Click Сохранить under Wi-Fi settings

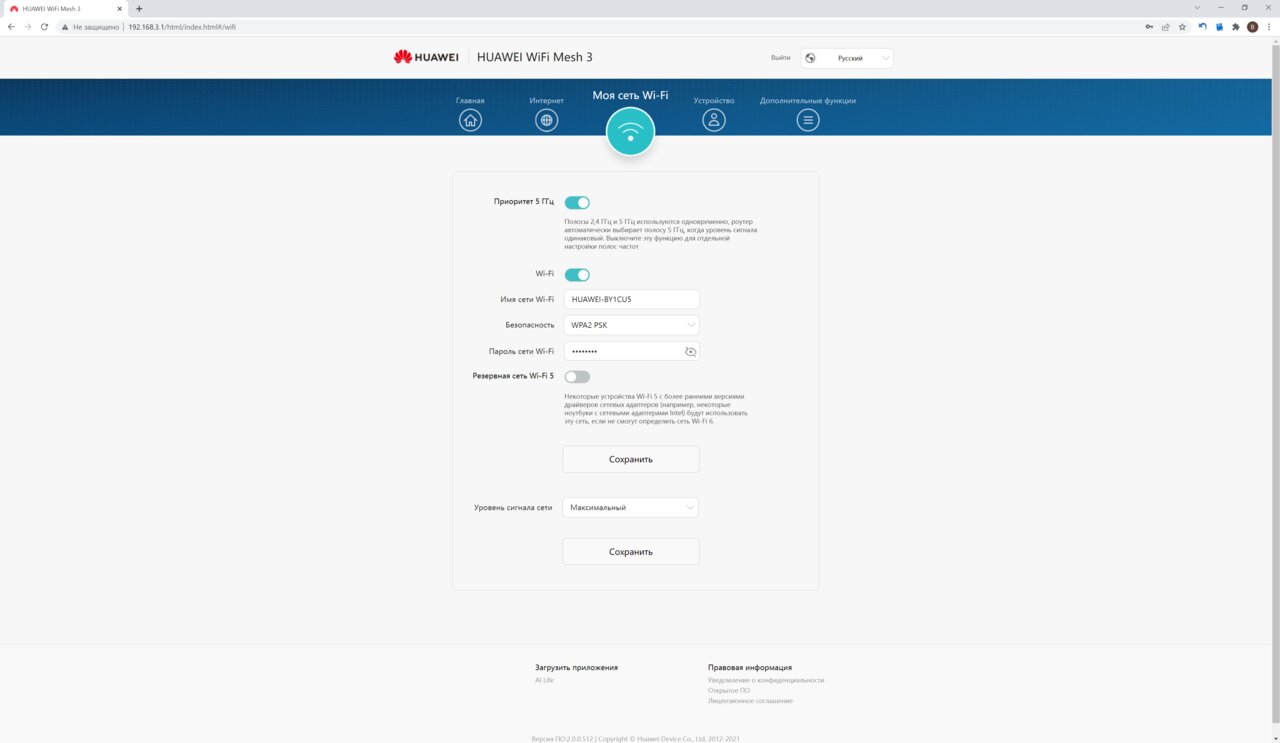[x=631, y=460]
